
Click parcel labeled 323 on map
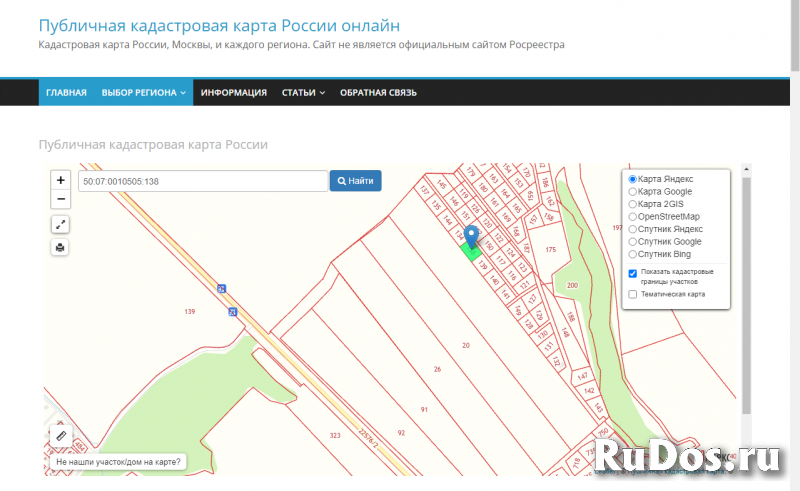click(335, 435)
